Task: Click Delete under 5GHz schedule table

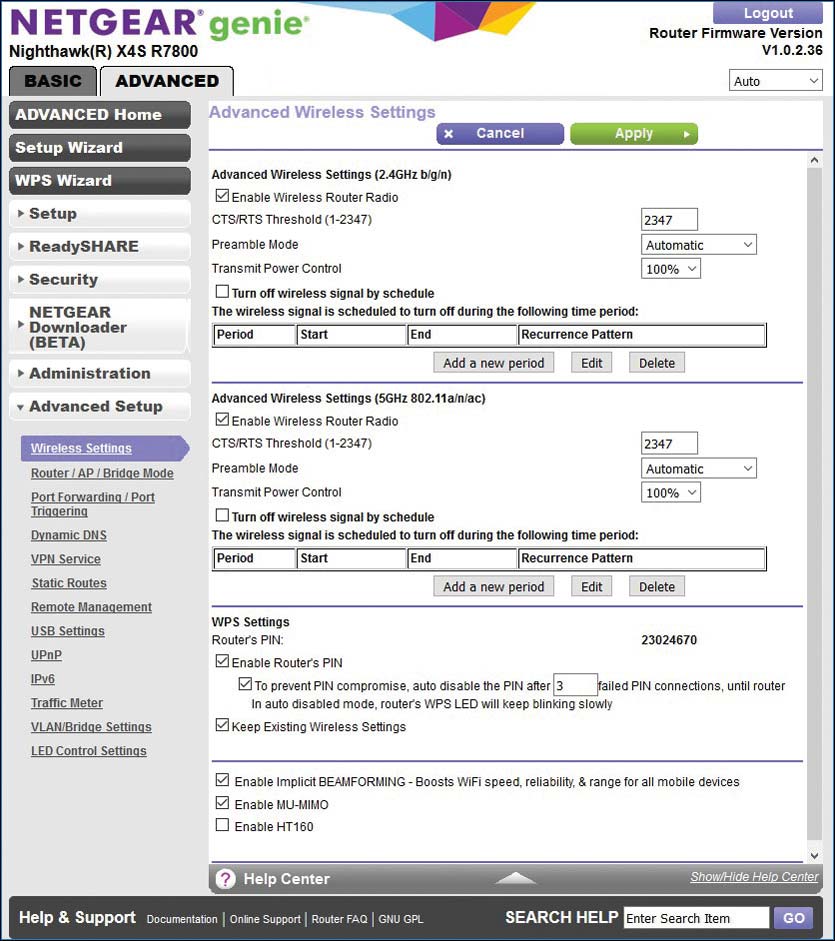Action: (x=657, y=587)
